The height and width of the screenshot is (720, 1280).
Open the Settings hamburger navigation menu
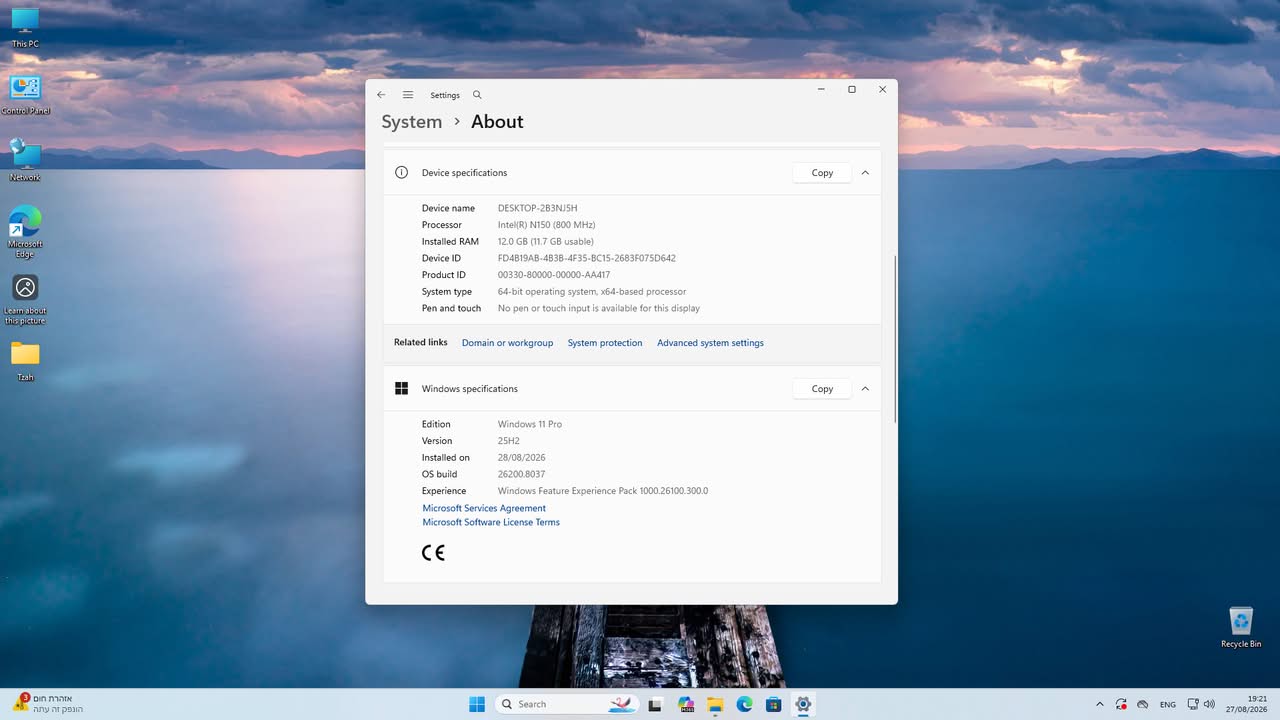click(x=408, y=95)
